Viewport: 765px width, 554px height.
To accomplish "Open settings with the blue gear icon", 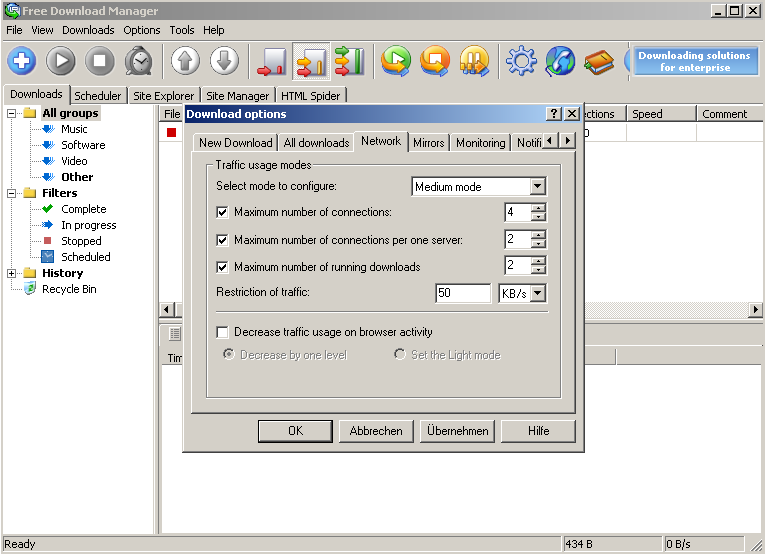I will click(521, 61).
